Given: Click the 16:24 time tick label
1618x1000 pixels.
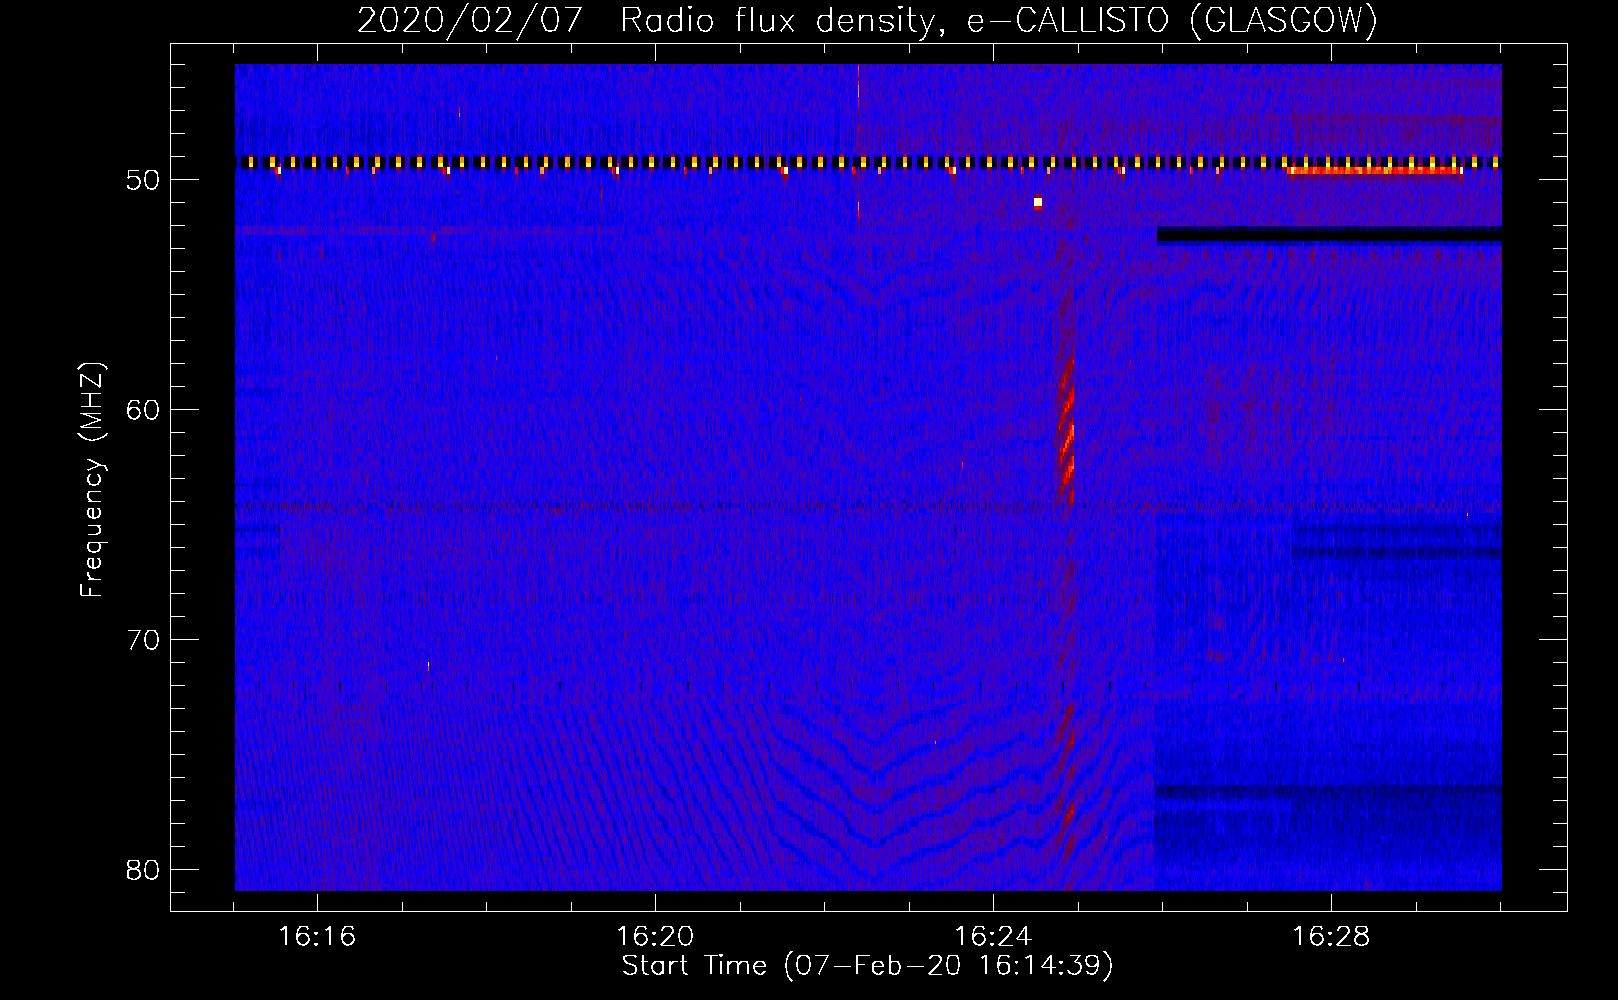Looking at the screenshot, I should coord(993,937).
